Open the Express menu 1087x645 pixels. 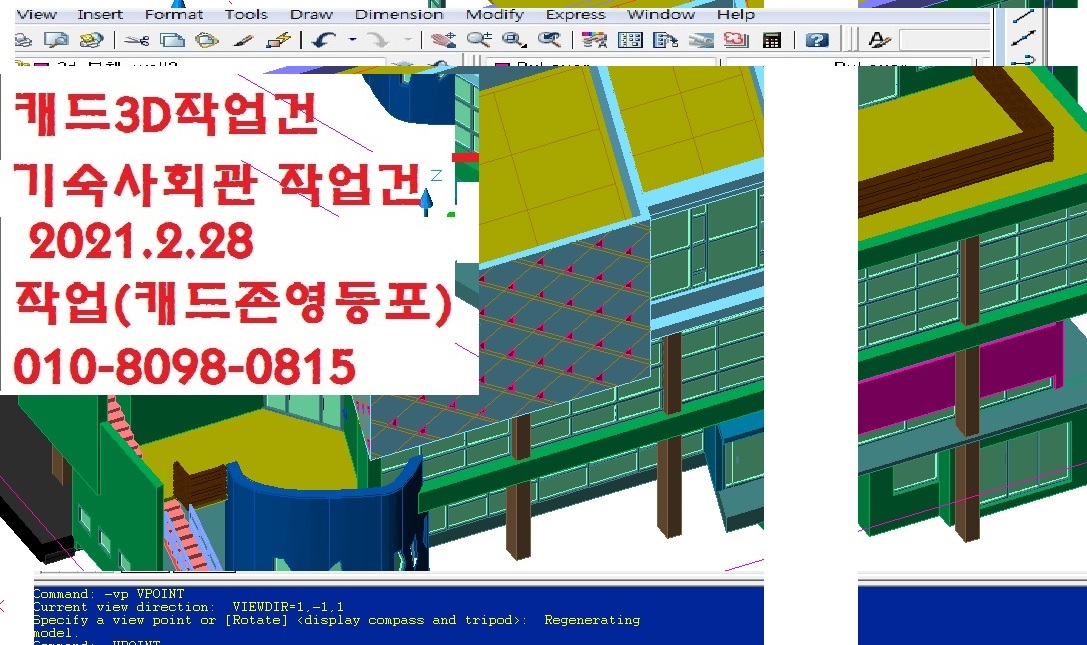[x=575, y=15]
